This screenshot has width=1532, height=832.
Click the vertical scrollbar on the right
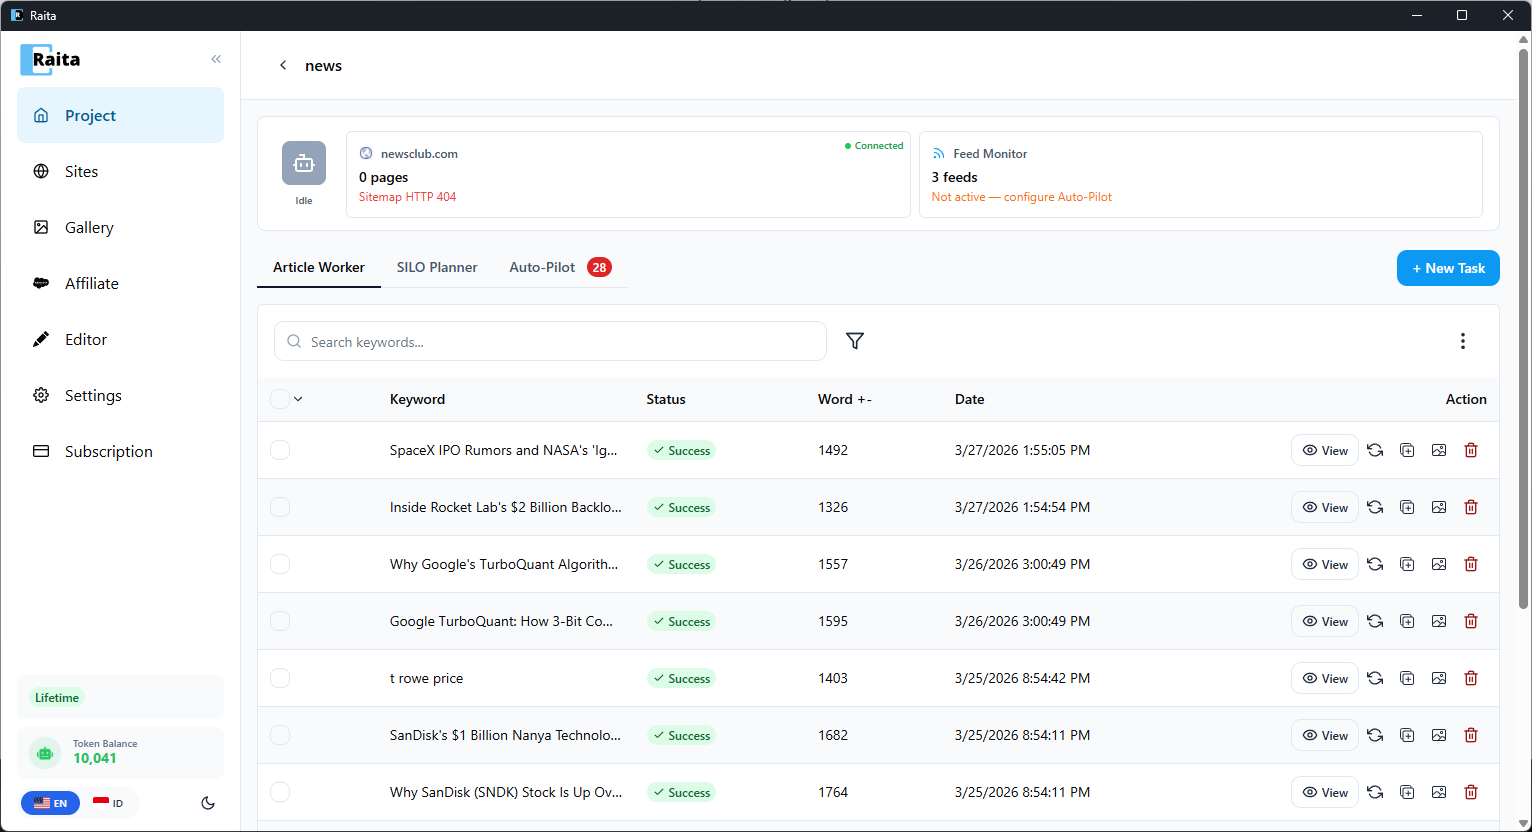point(1524,330)
